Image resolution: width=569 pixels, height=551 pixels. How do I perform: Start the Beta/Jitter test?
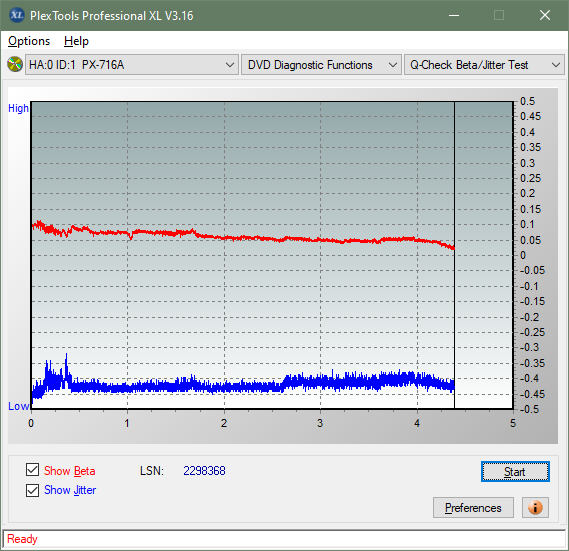pyautogui.click(x=515, y=472)
